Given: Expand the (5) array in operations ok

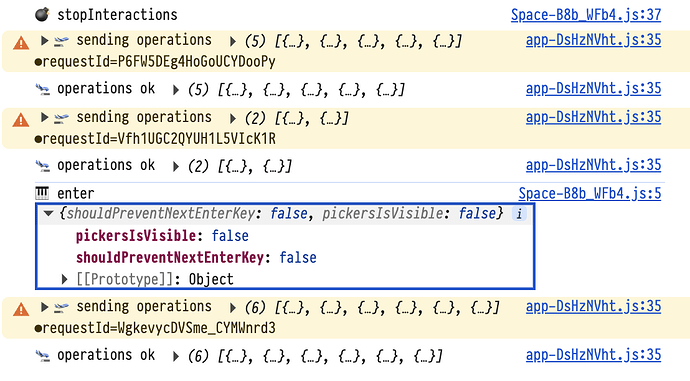Looking at the screenshot, I should [176, 90].
